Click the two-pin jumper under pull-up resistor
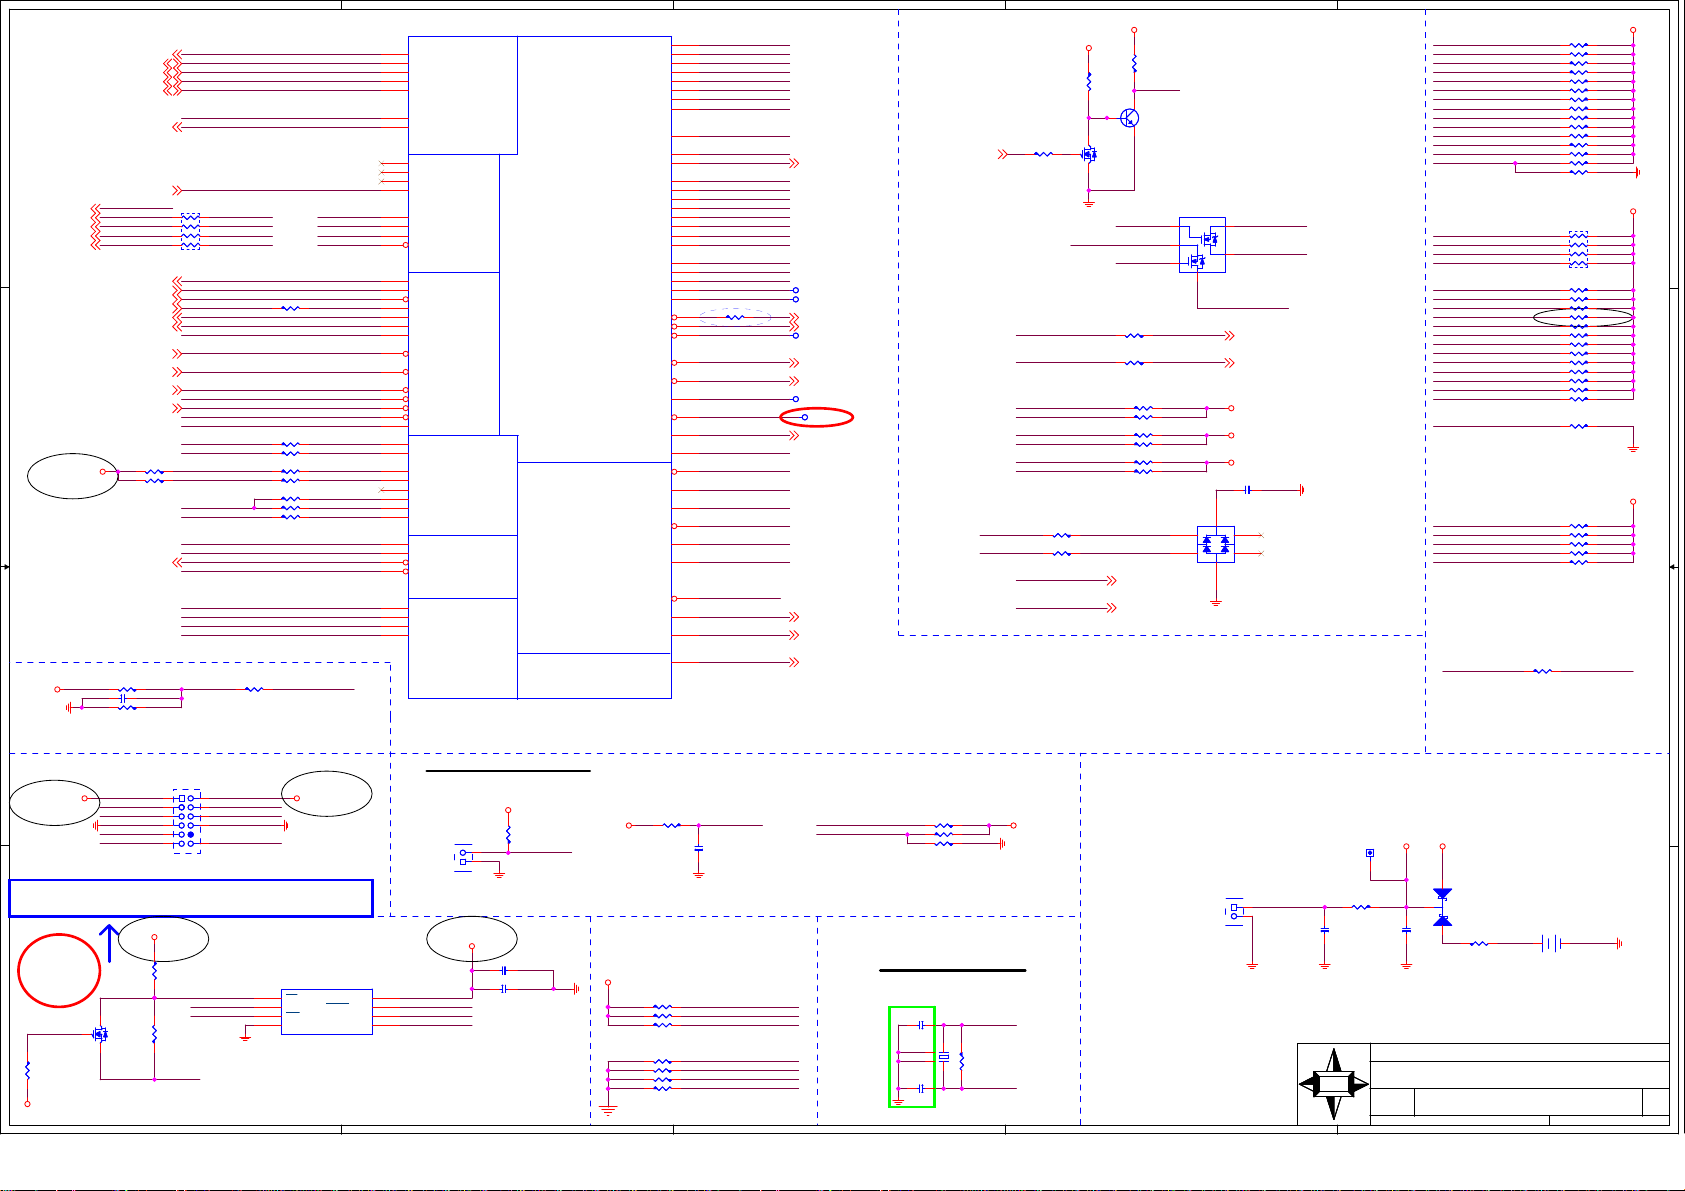 [462, 857]
